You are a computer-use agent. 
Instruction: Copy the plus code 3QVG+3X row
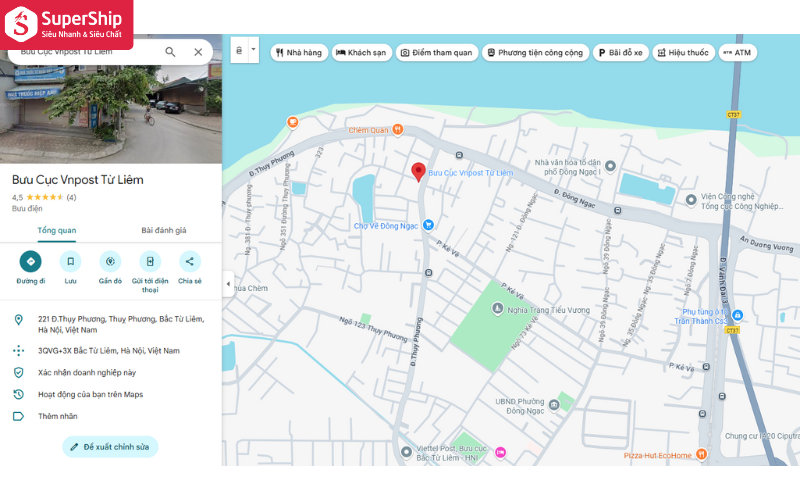[111, 351]
